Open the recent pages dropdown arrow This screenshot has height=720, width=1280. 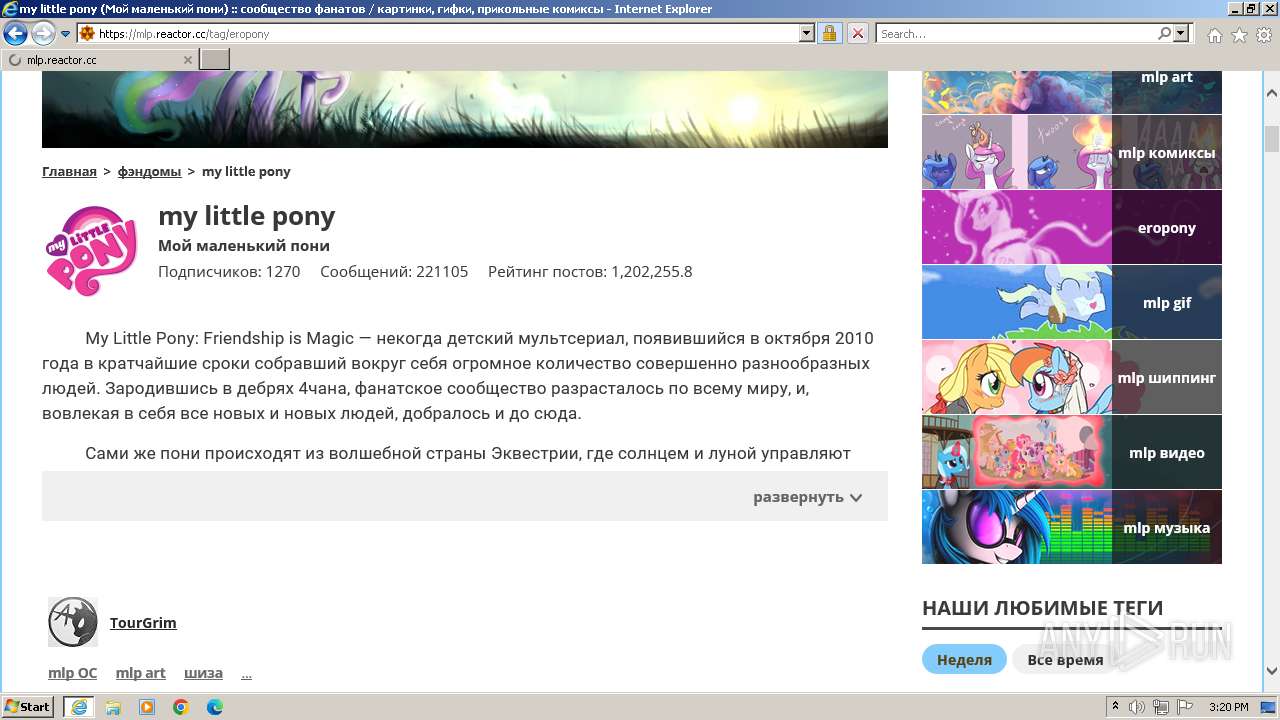(x=65, y=34)
